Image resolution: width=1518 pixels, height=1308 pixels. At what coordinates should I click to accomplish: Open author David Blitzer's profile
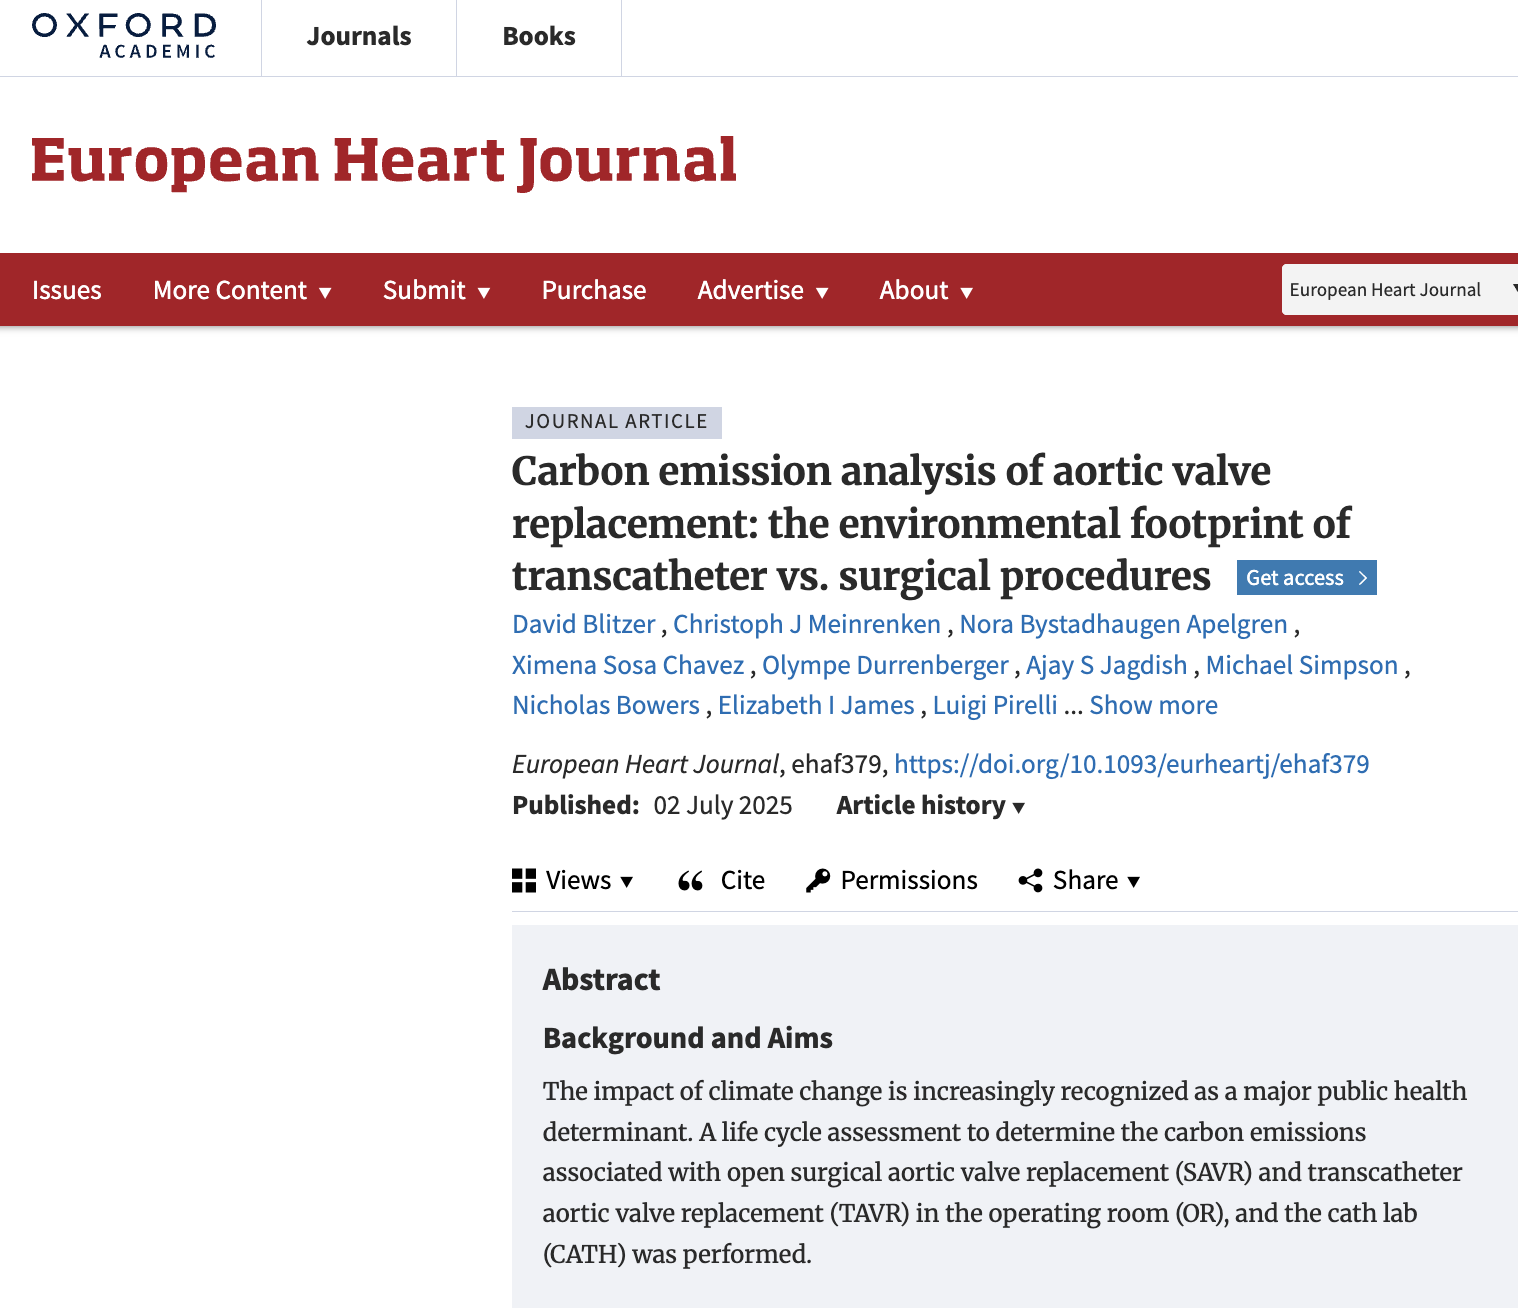[583, 625]
